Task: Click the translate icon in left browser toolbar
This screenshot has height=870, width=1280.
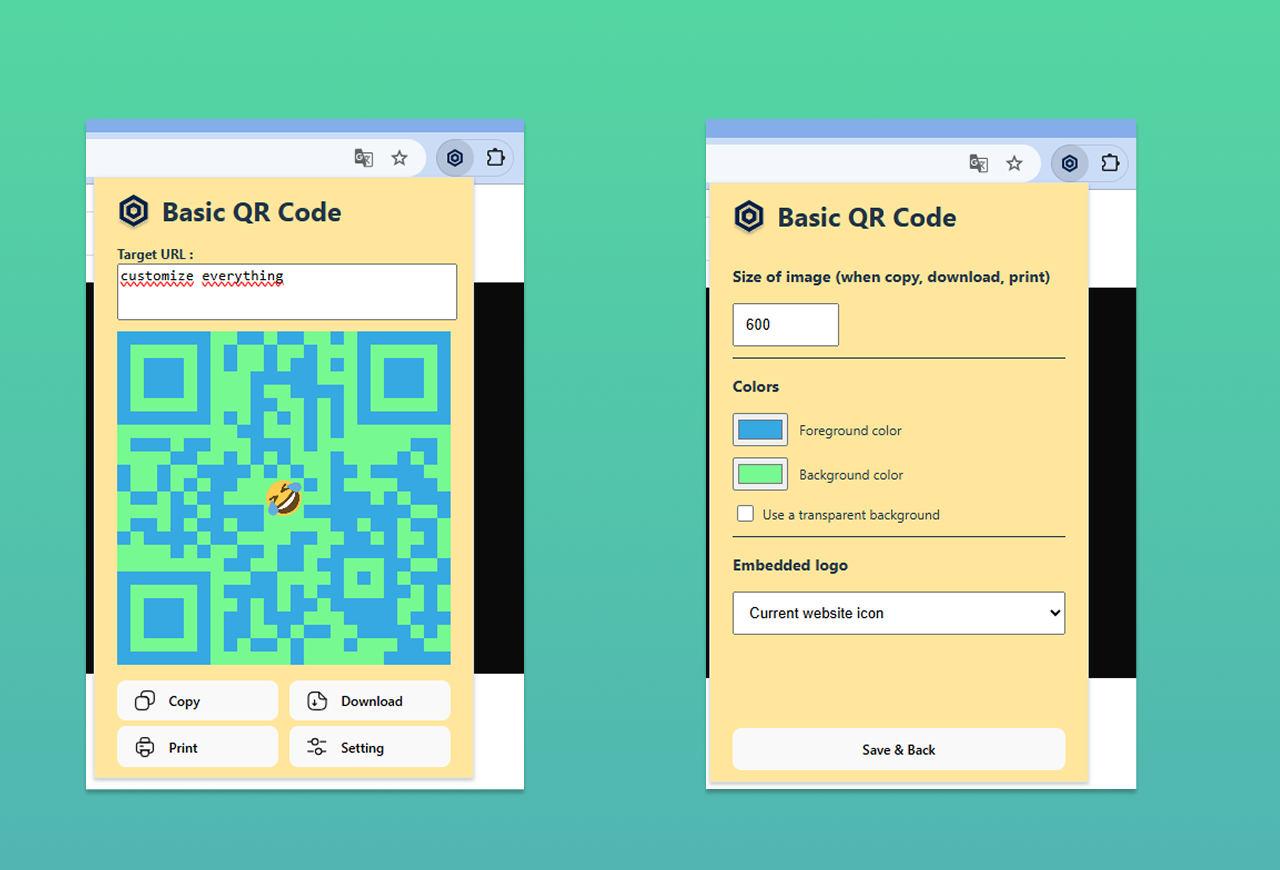Action: point(364,158)
